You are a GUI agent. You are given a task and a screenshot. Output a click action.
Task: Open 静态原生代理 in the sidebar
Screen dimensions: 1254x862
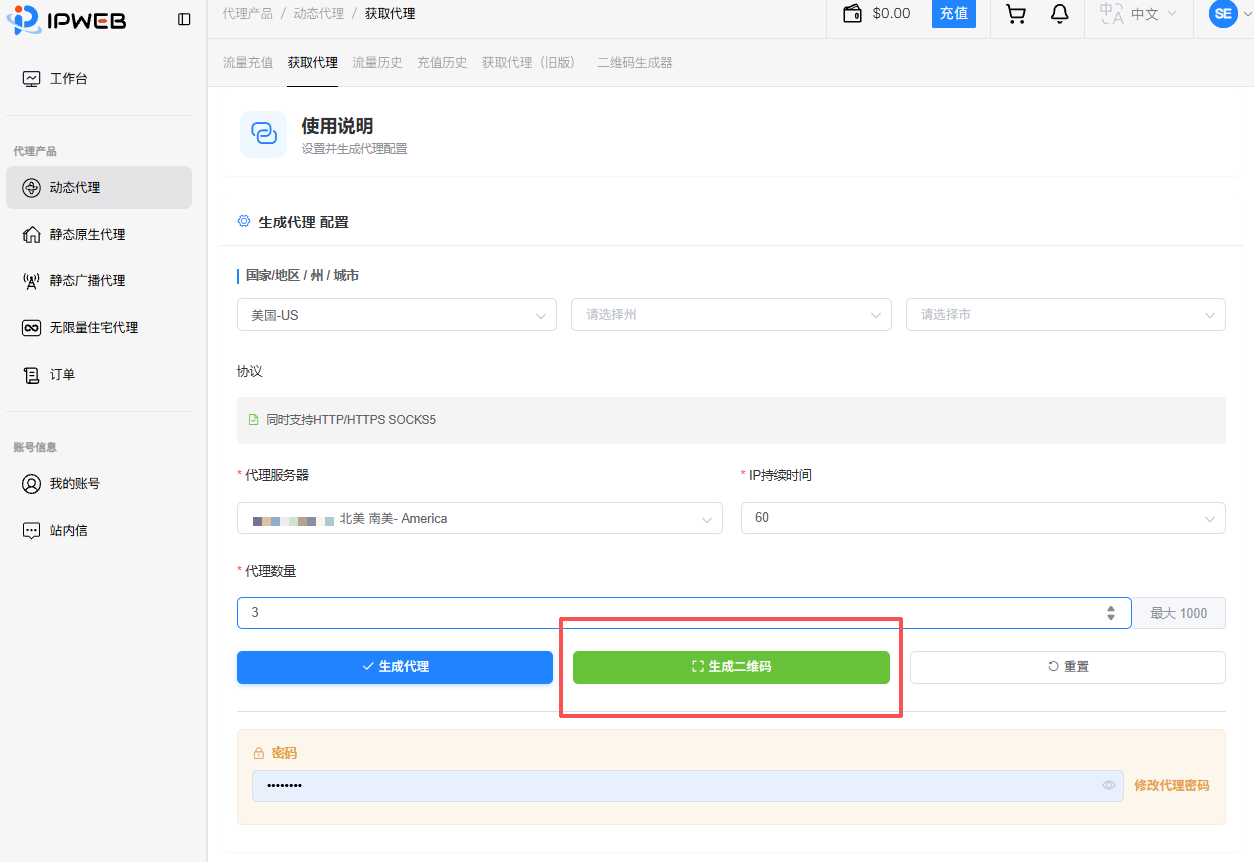99,234
